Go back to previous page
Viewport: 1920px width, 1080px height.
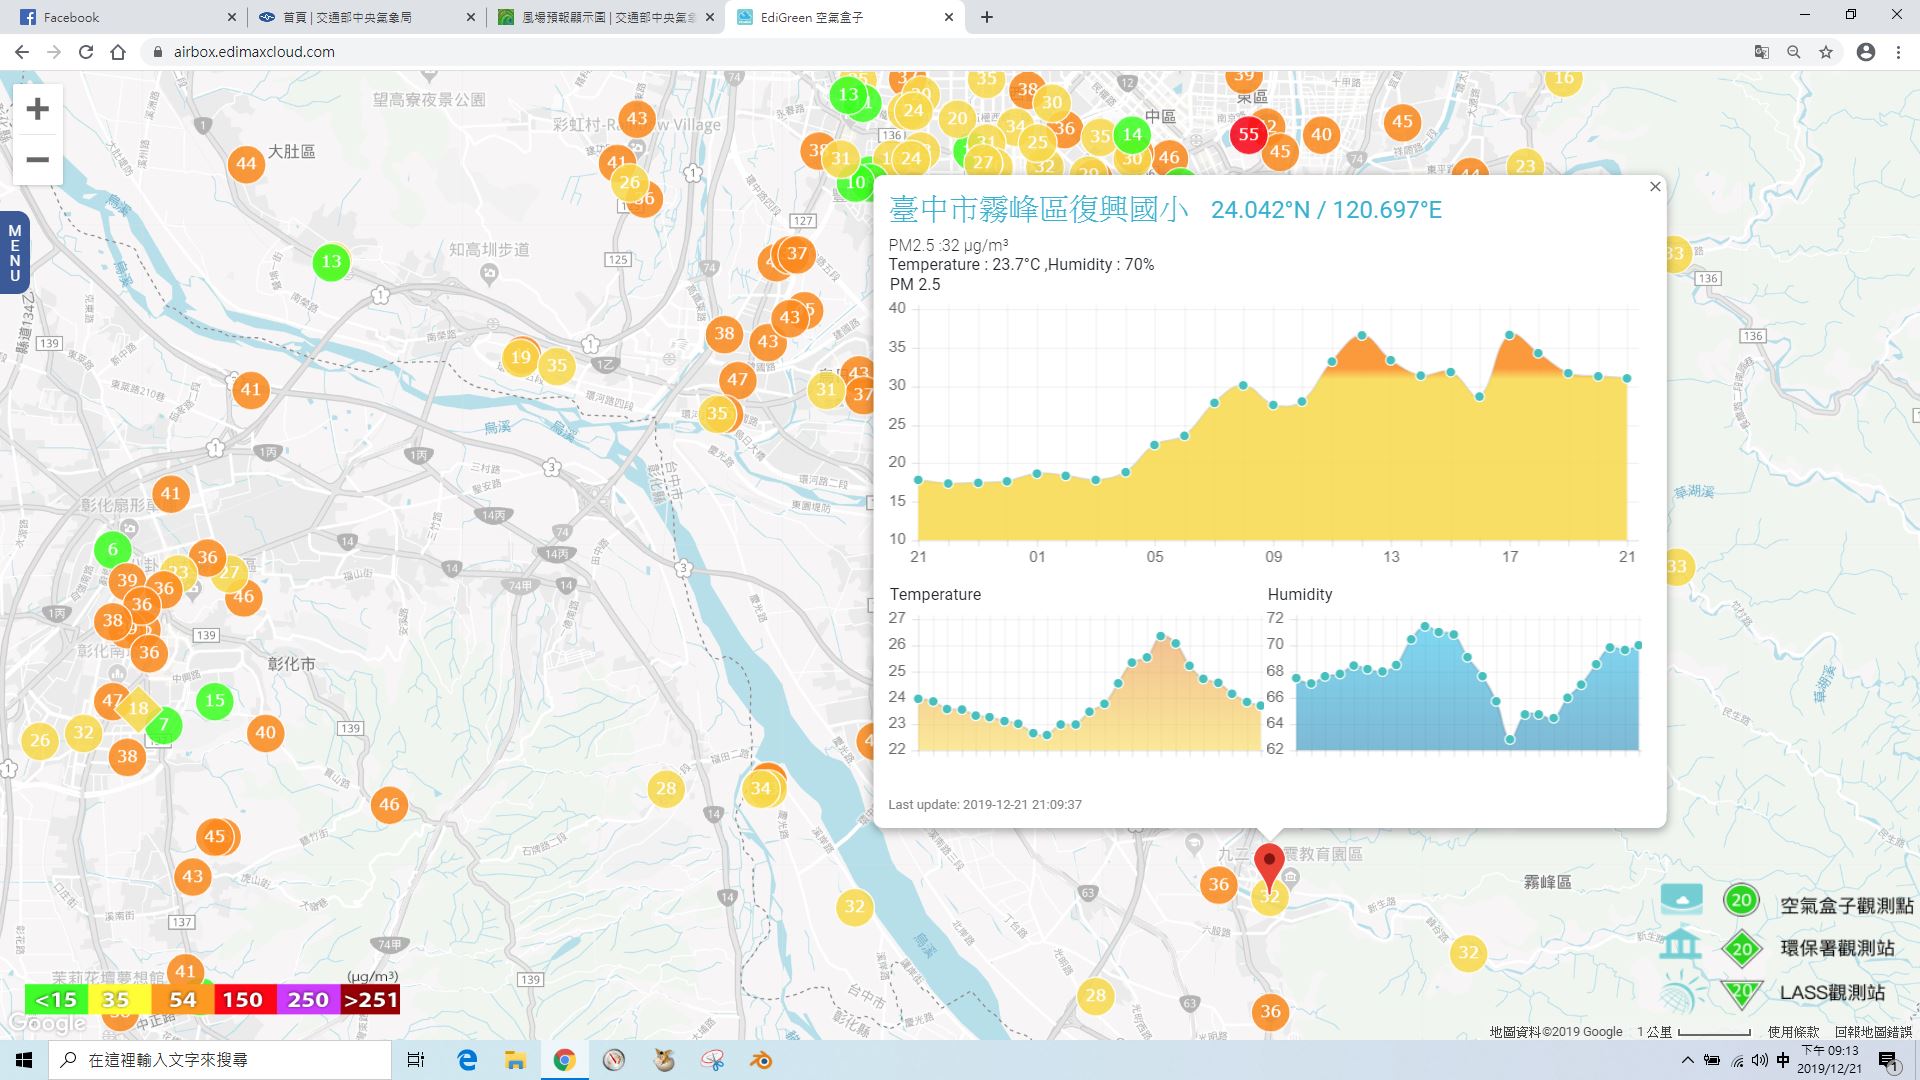tap(22, 52)
